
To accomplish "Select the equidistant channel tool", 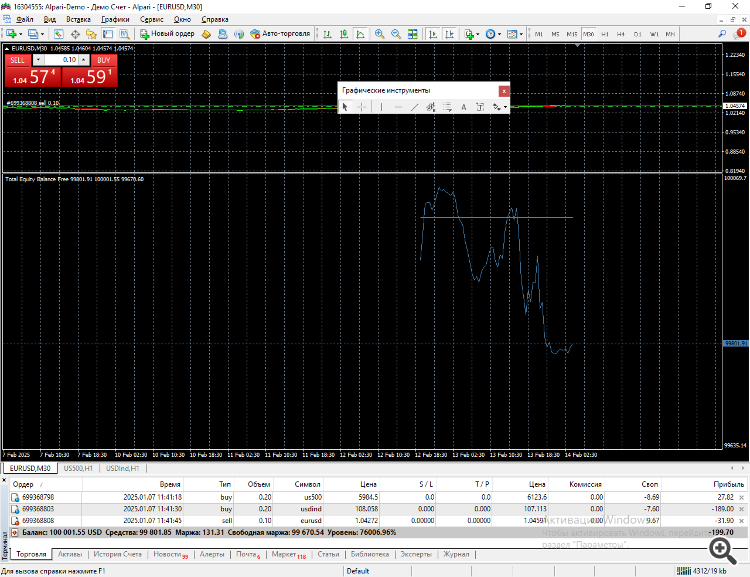I will (430, 107).
